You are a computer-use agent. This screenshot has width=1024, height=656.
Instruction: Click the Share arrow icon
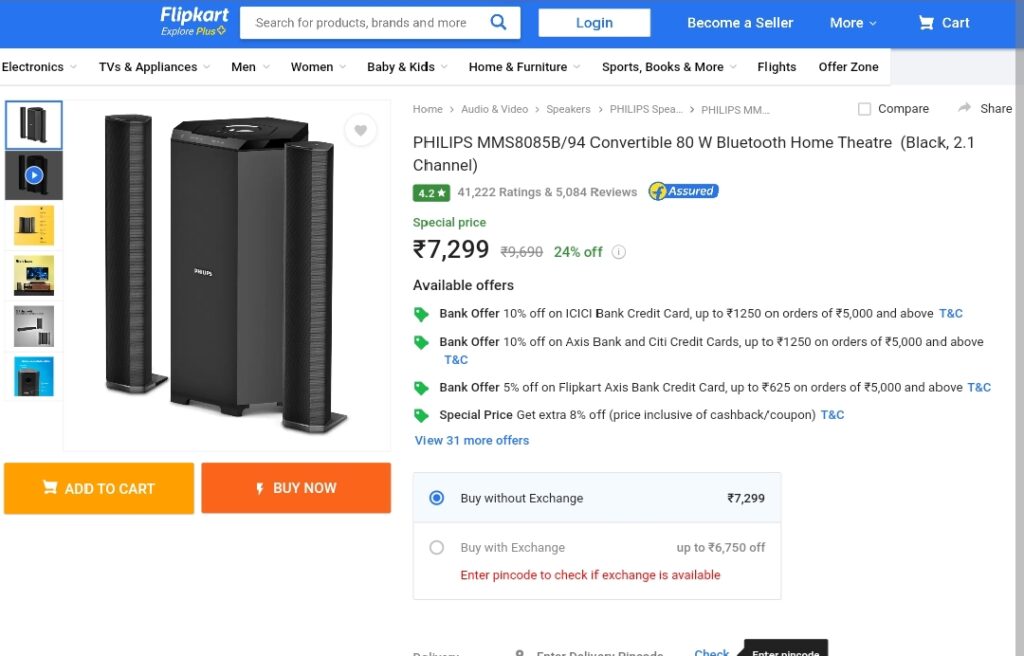click(965, 108)
